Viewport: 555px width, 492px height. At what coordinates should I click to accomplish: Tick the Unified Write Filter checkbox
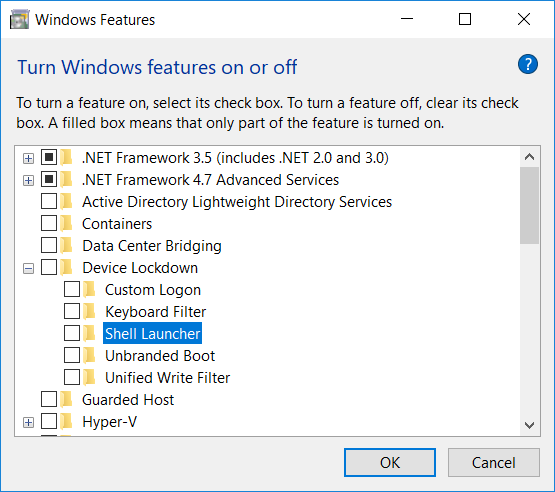click(x=72, y=377)
